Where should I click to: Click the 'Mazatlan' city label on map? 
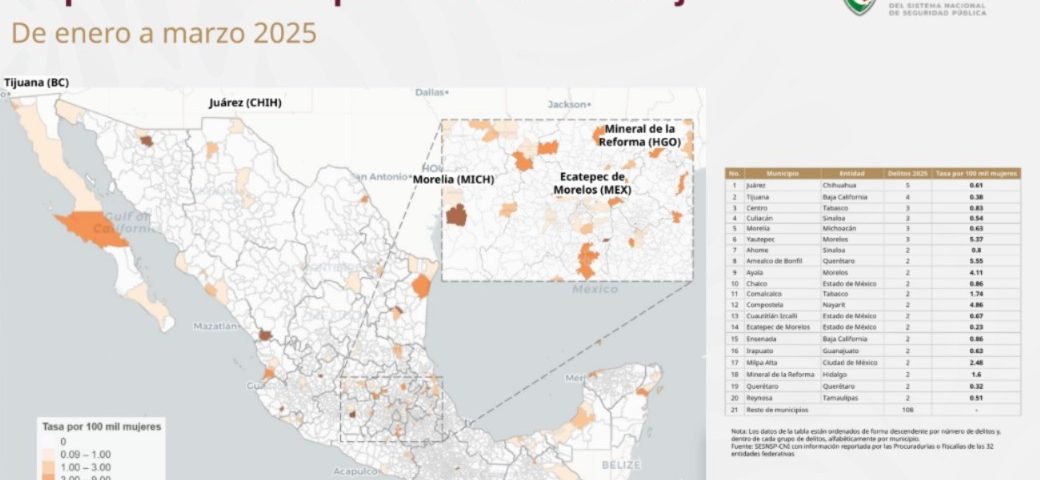click(x=216, y=326)
